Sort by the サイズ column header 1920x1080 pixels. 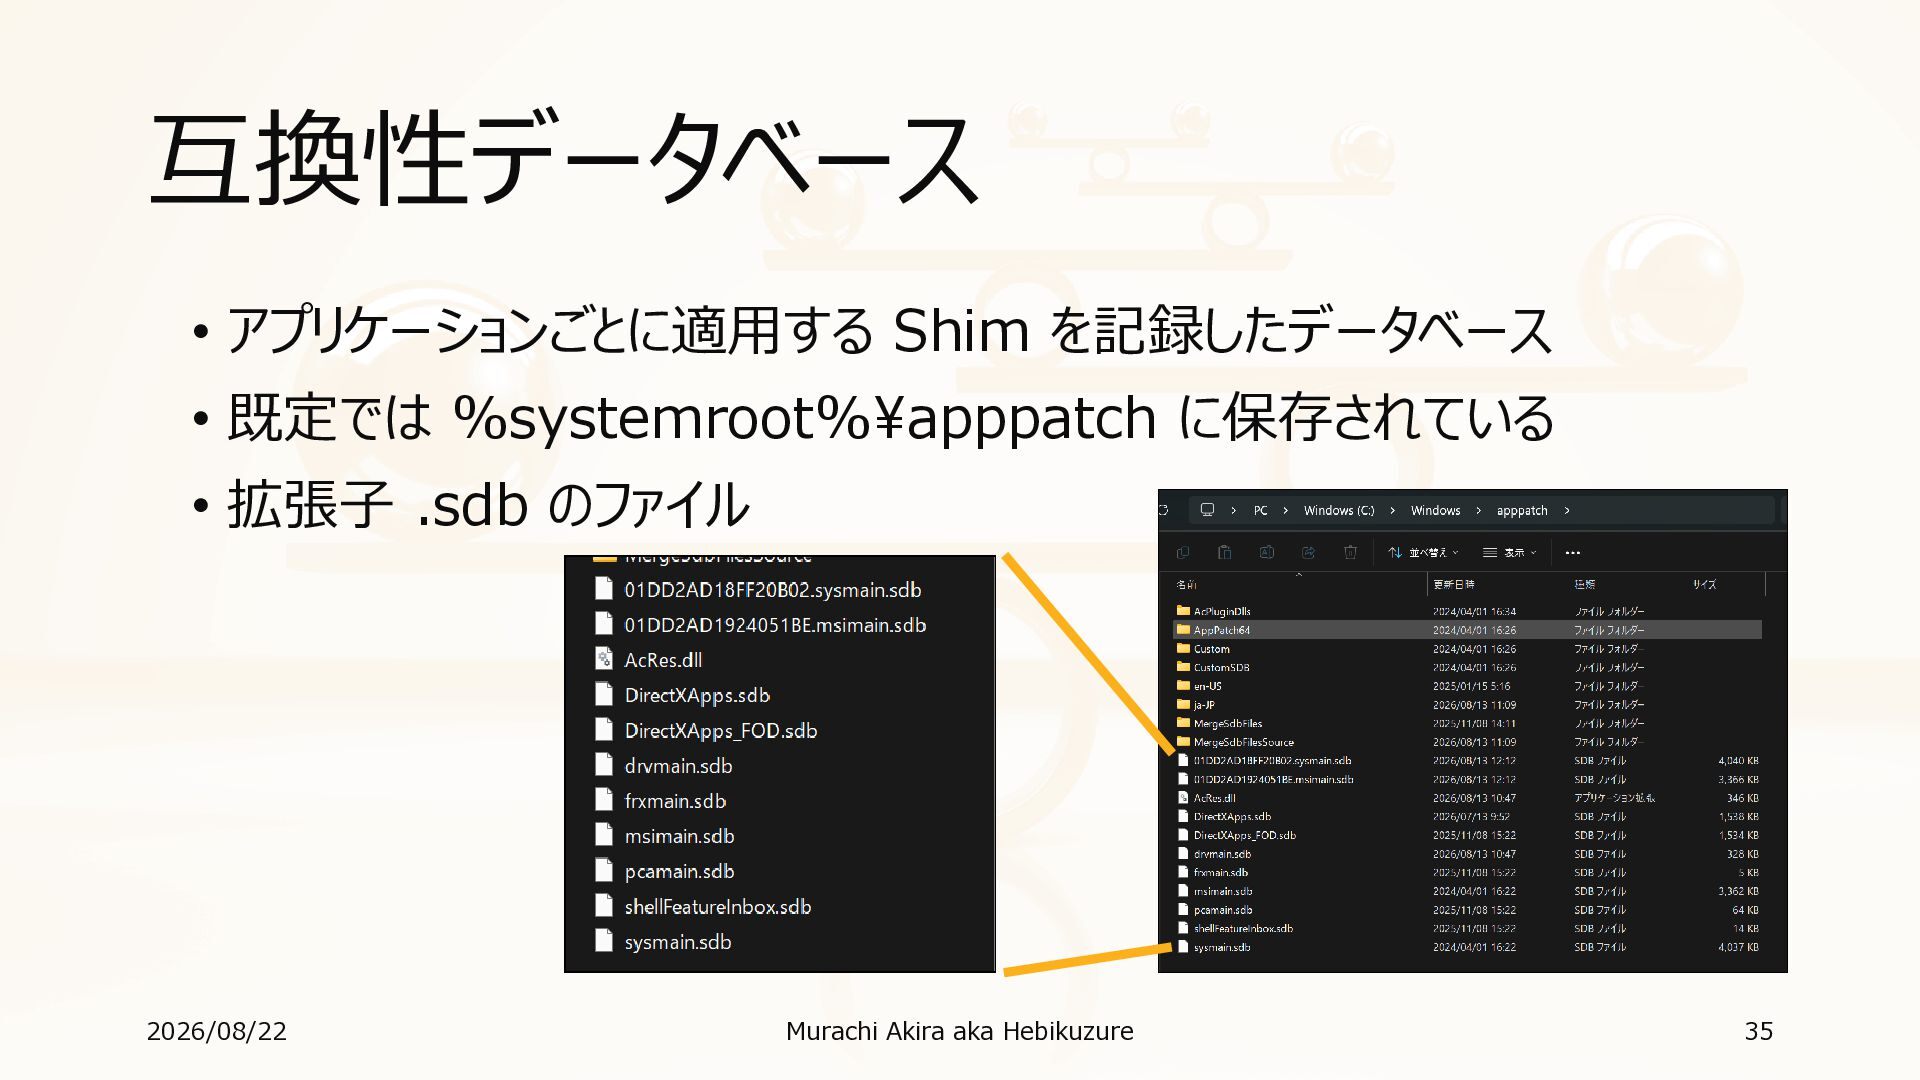point(1704,584)
